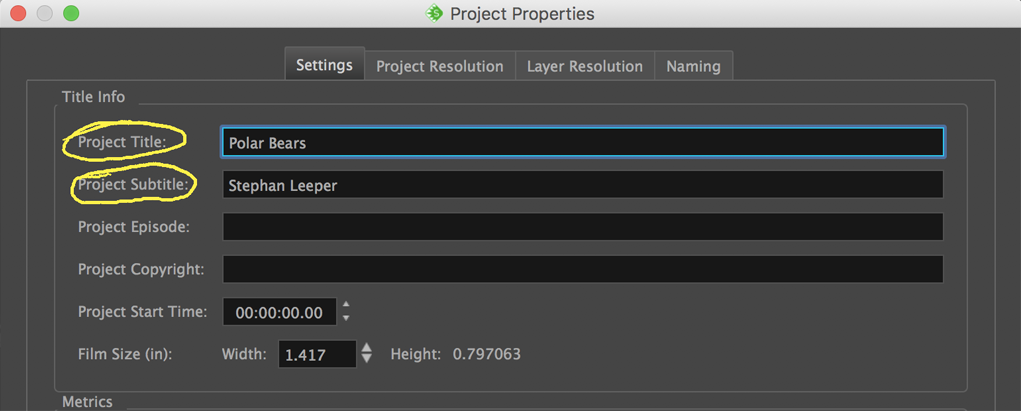This screenshot has width=1021, height=411.
Task: Focus the Project Subtitle field with Stephan Leeper
Action: [582, 185]
